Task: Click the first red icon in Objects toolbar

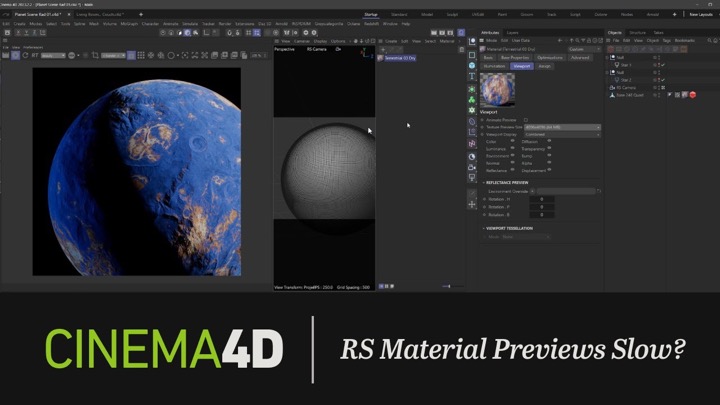Action: (611, 49)
